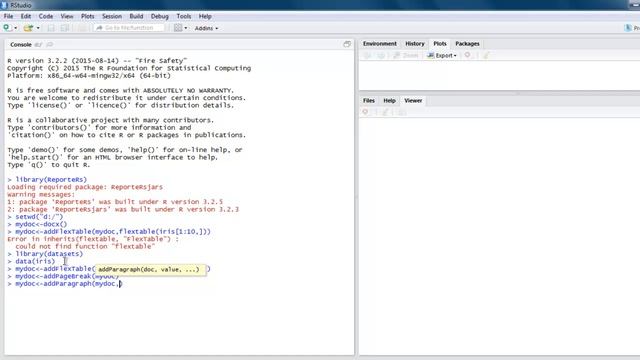The width and height of the screenshot is (640, 360).
Task: Click the console line 'library(datasets)'
Action: (x=49, y=254)
